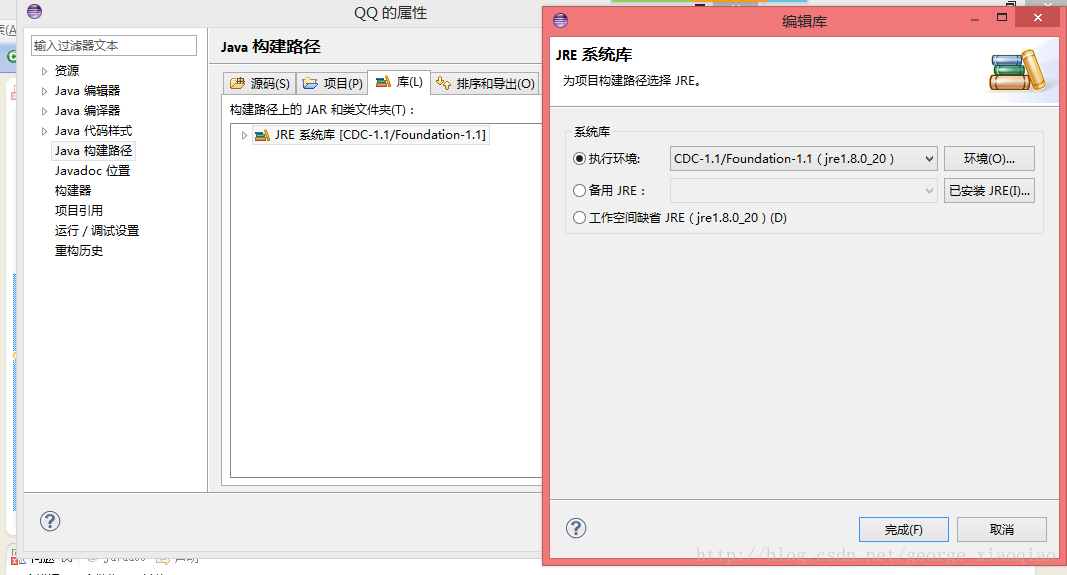This screenshot has width=1067, height=575.
Task: Click the 取消 button
Action: coord(1002,529)
